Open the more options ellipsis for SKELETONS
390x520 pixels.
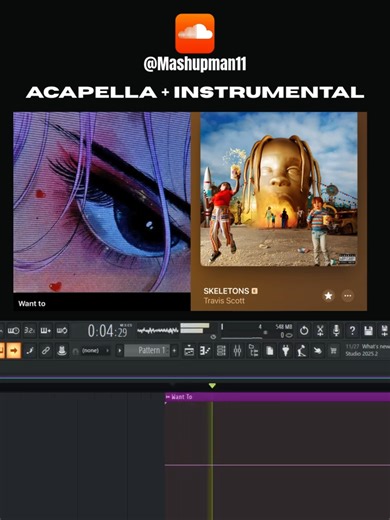348,296
